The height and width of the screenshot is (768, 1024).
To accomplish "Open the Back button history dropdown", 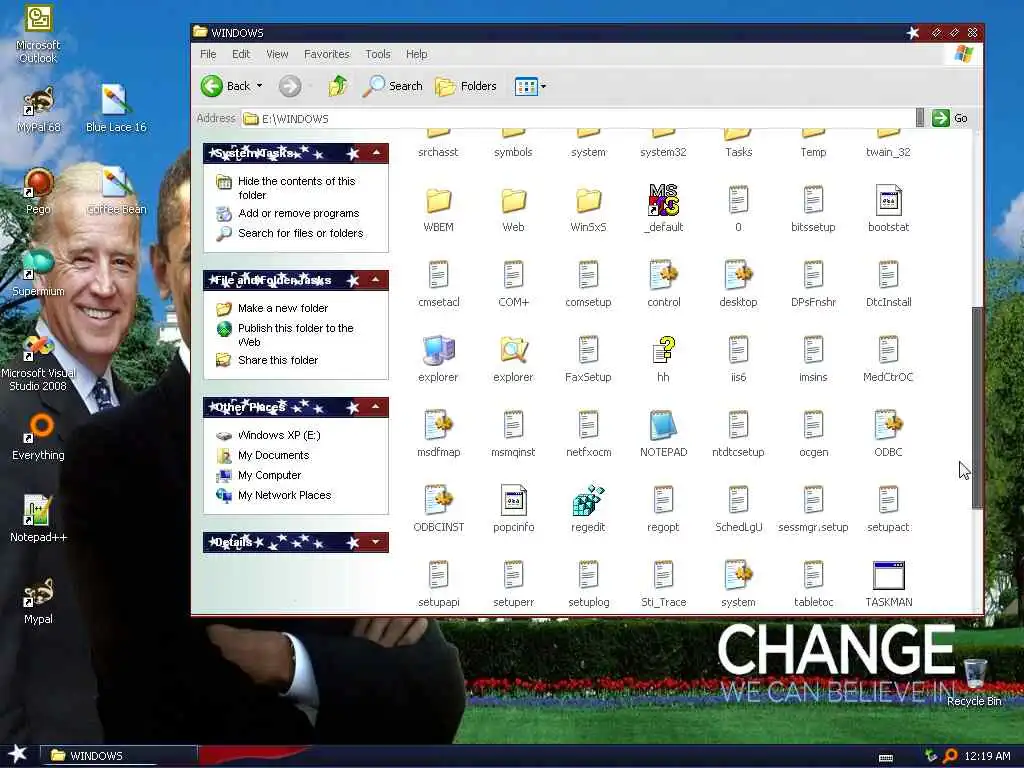I will [259, 86].
